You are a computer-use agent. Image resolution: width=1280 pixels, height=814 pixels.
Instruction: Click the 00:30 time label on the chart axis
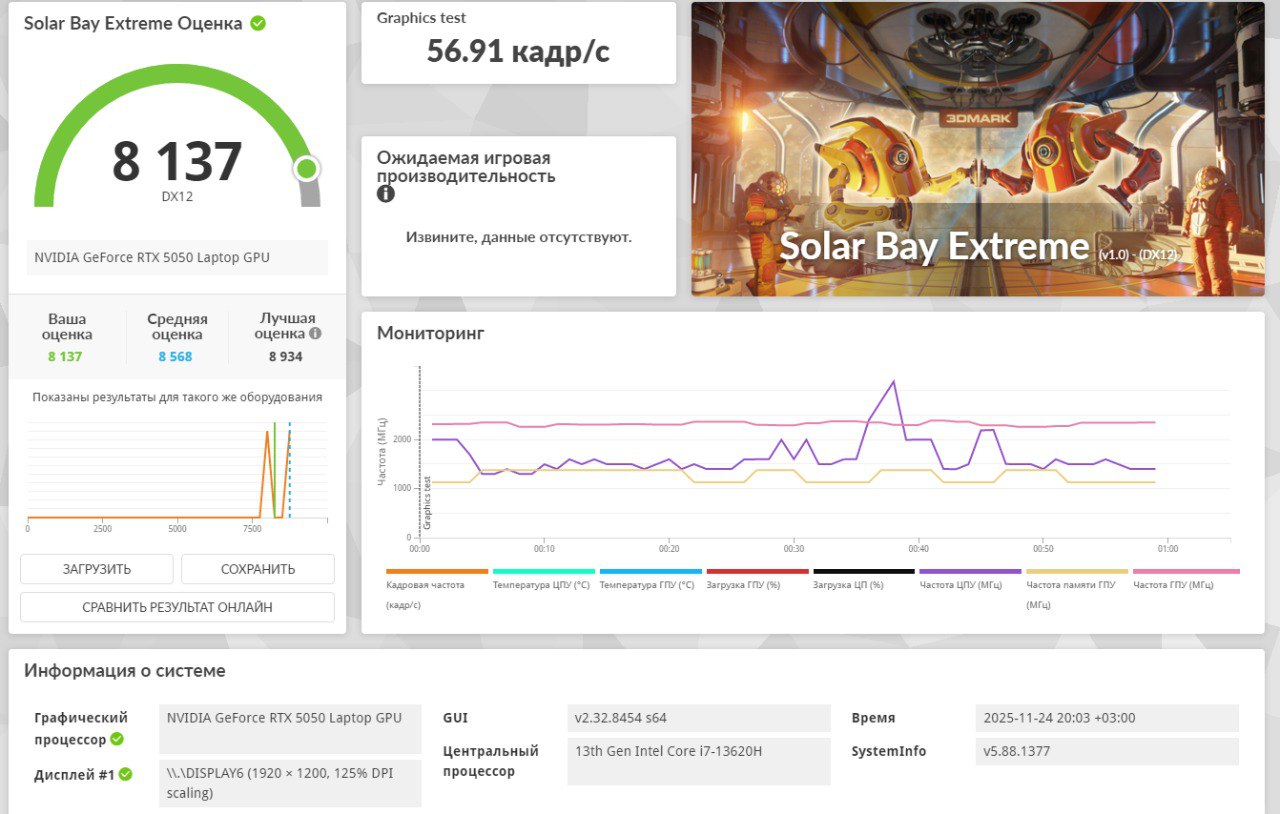coord(794,548)
